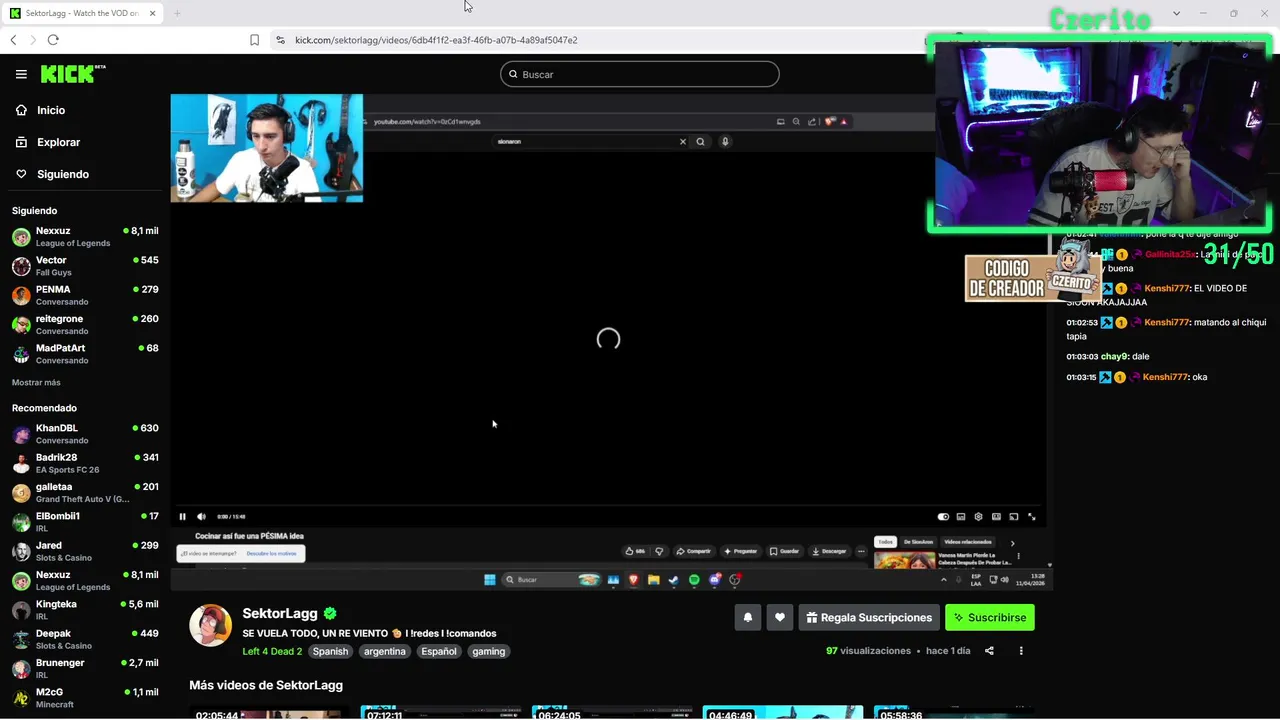Open Windows Start button in recorded taskbar
The height and width of the screenshot is (720, 1280).
tap(490, 580)
